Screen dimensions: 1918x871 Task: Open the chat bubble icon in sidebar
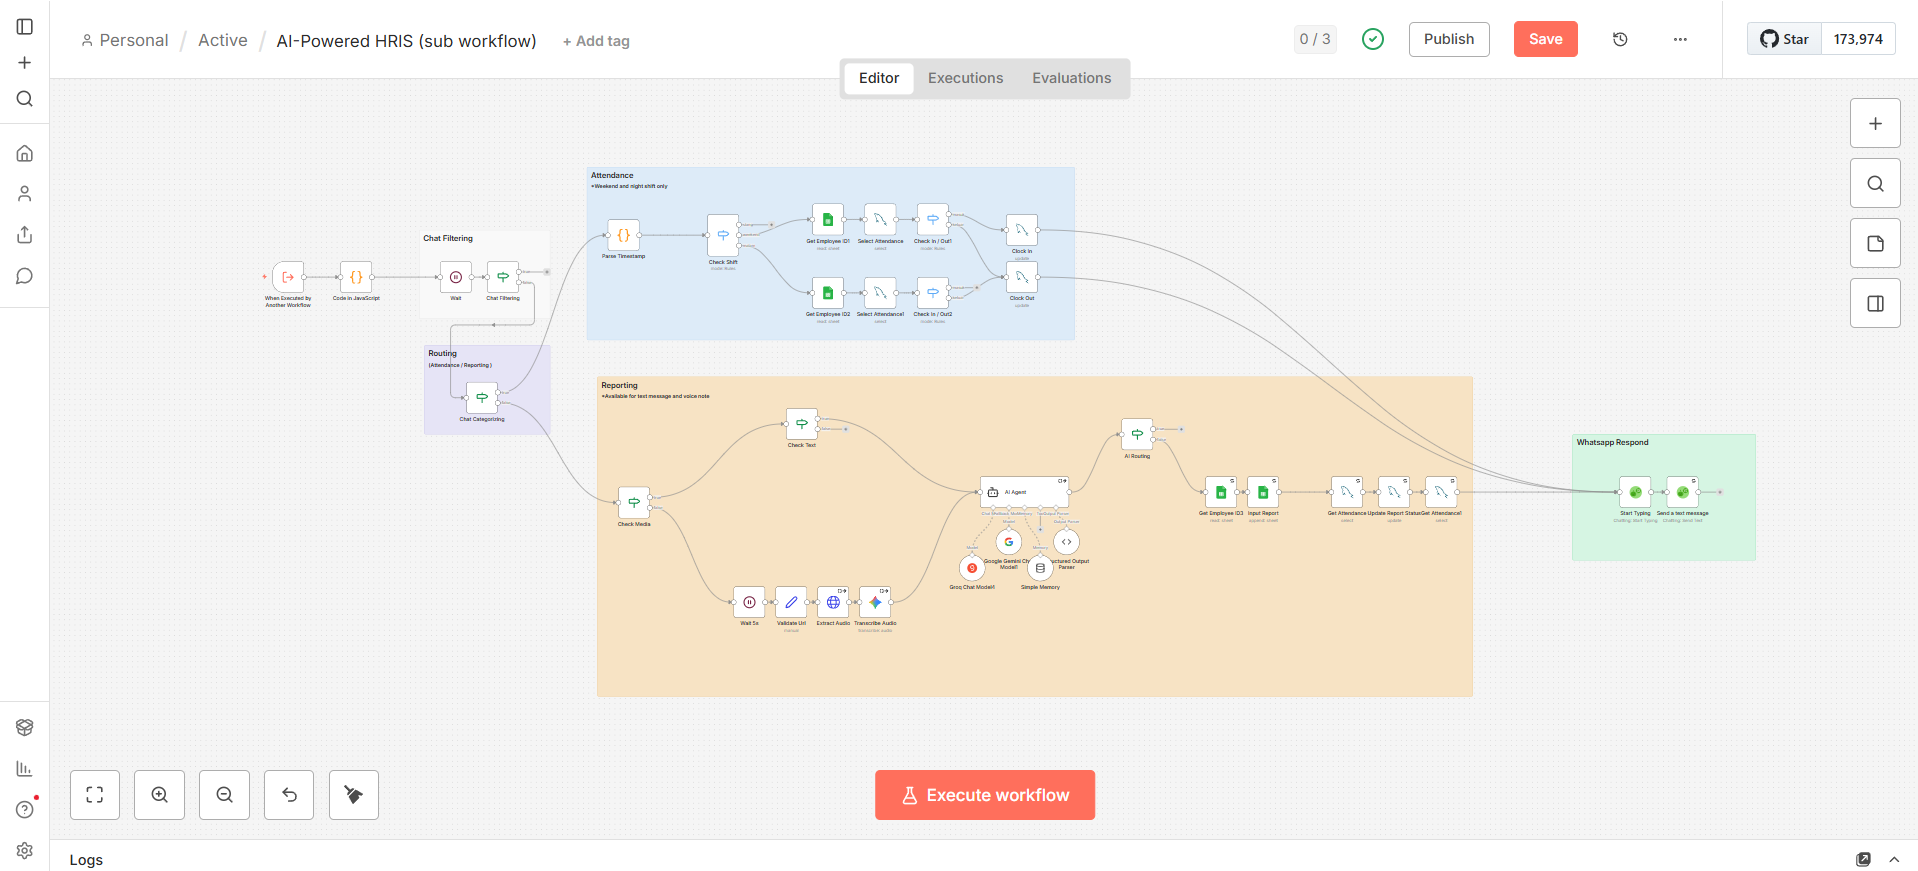[25, 276]
